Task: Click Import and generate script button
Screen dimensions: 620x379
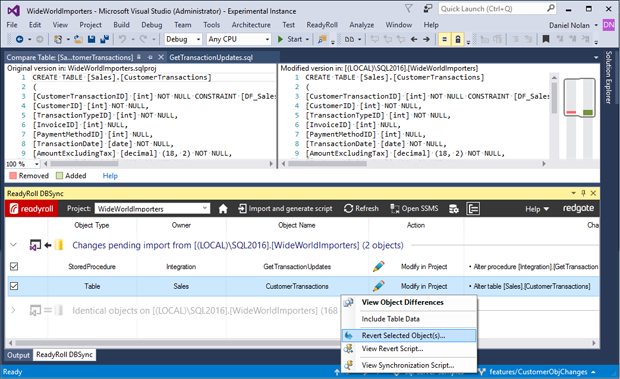Action: click(x=285, y=209)
